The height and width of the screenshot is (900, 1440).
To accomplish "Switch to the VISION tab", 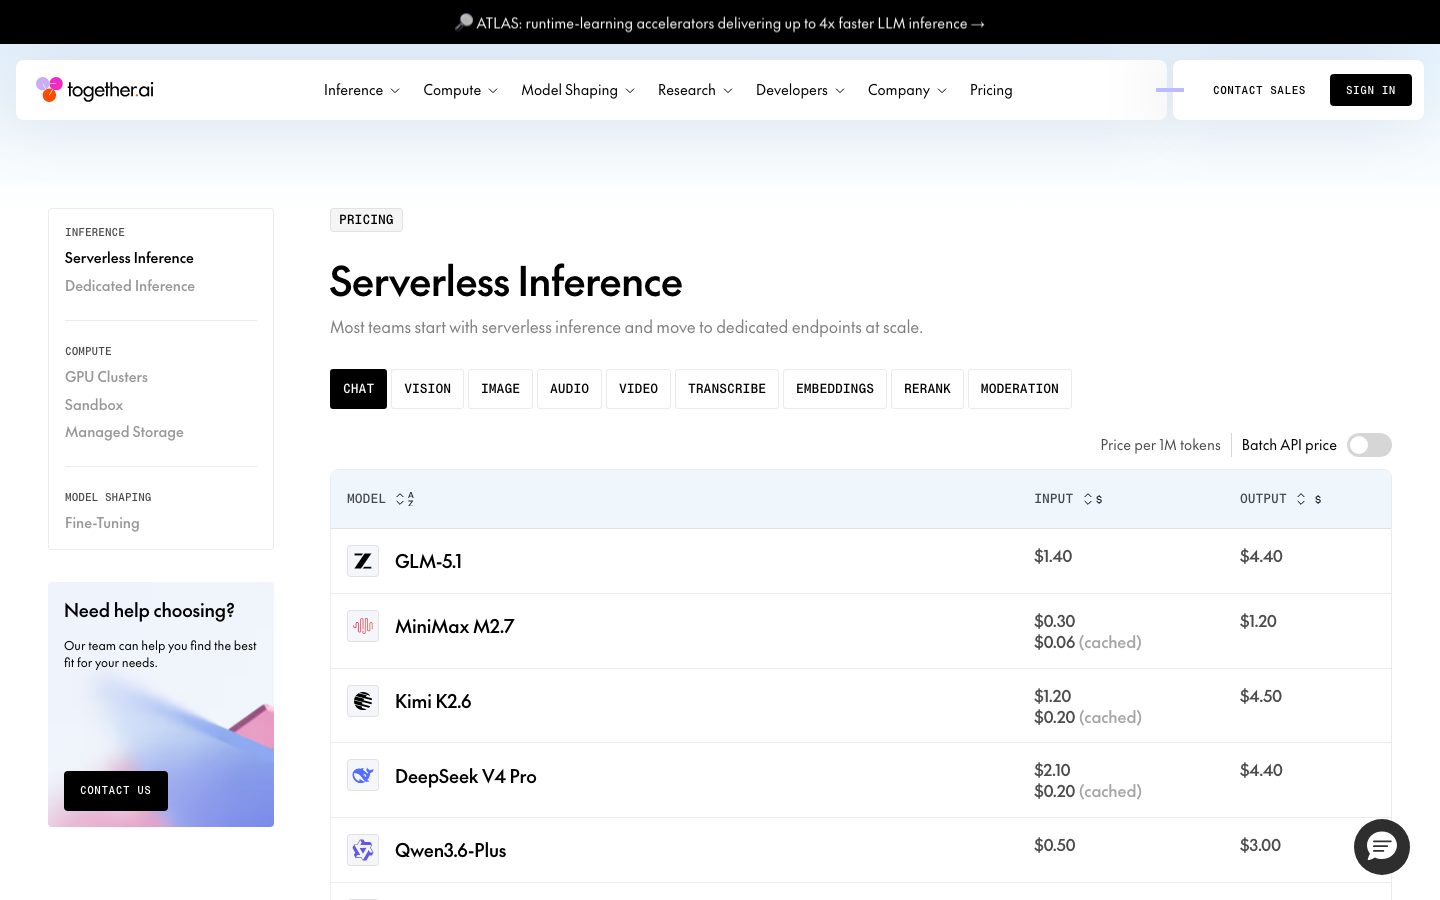I will tap(428, 389).
